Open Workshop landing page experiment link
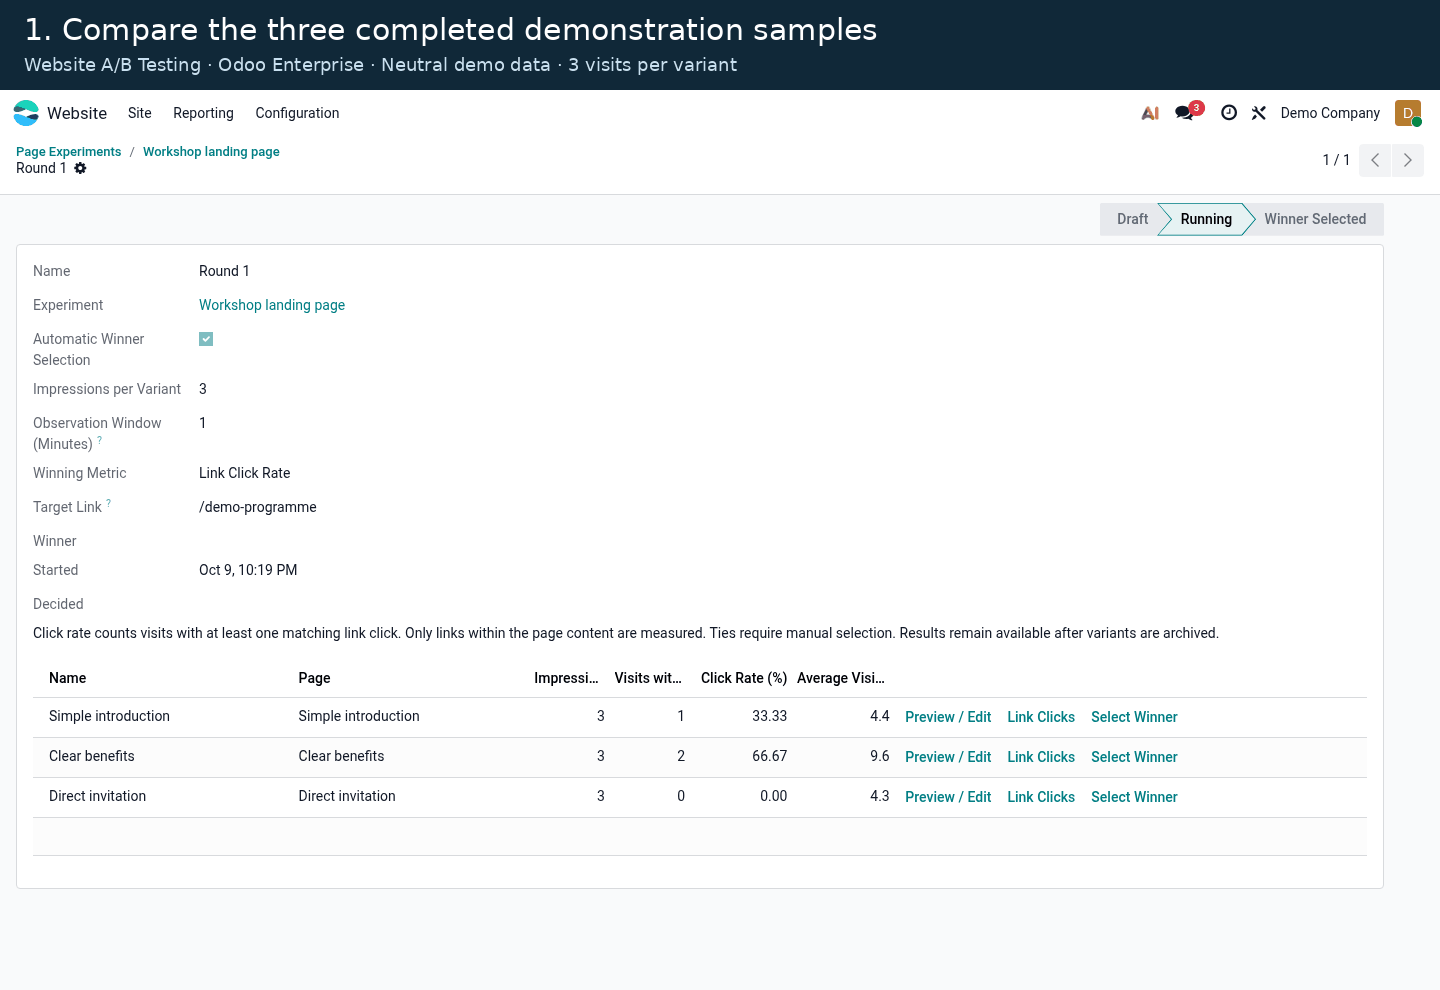1440x990 pixels. 272,305
